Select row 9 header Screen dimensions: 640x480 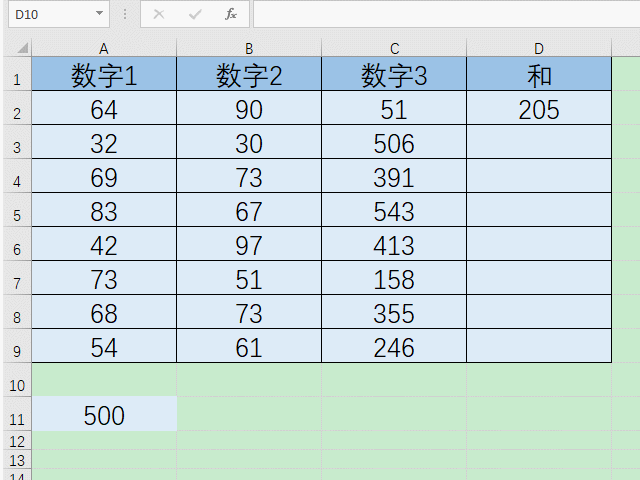point(17,345)
